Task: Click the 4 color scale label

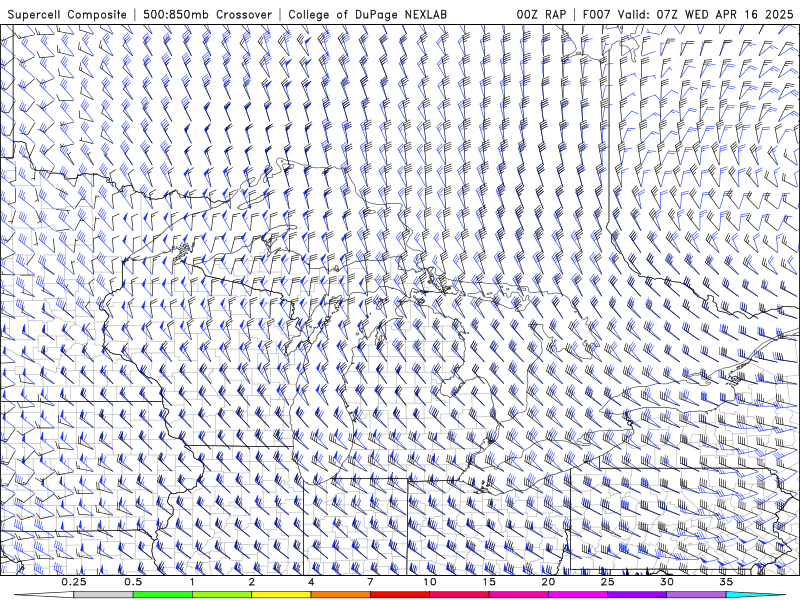Action: (311, 582)
